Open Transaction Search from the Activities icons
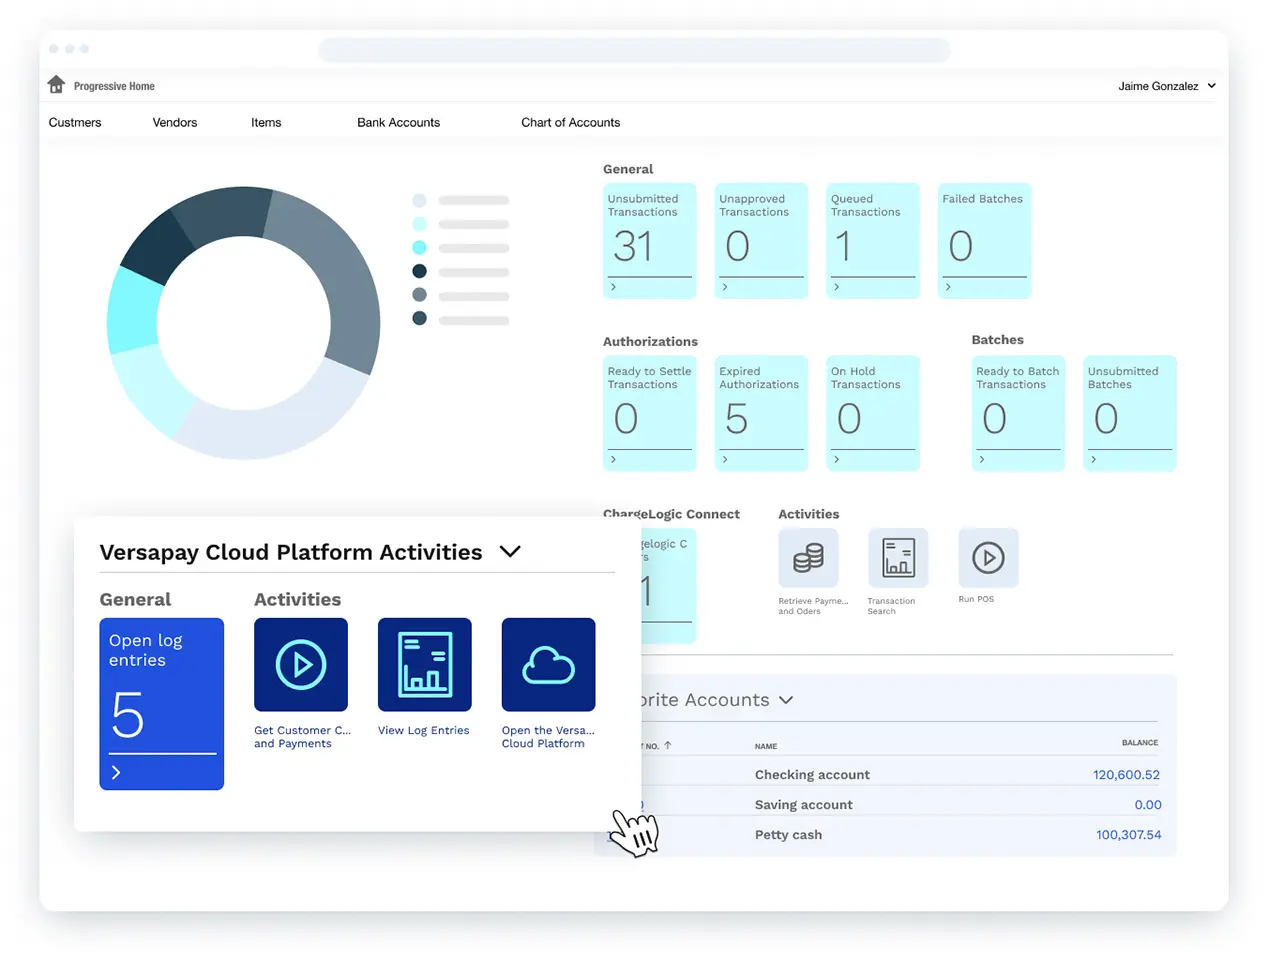This screenshot has height=960, width=1268. 898,557
